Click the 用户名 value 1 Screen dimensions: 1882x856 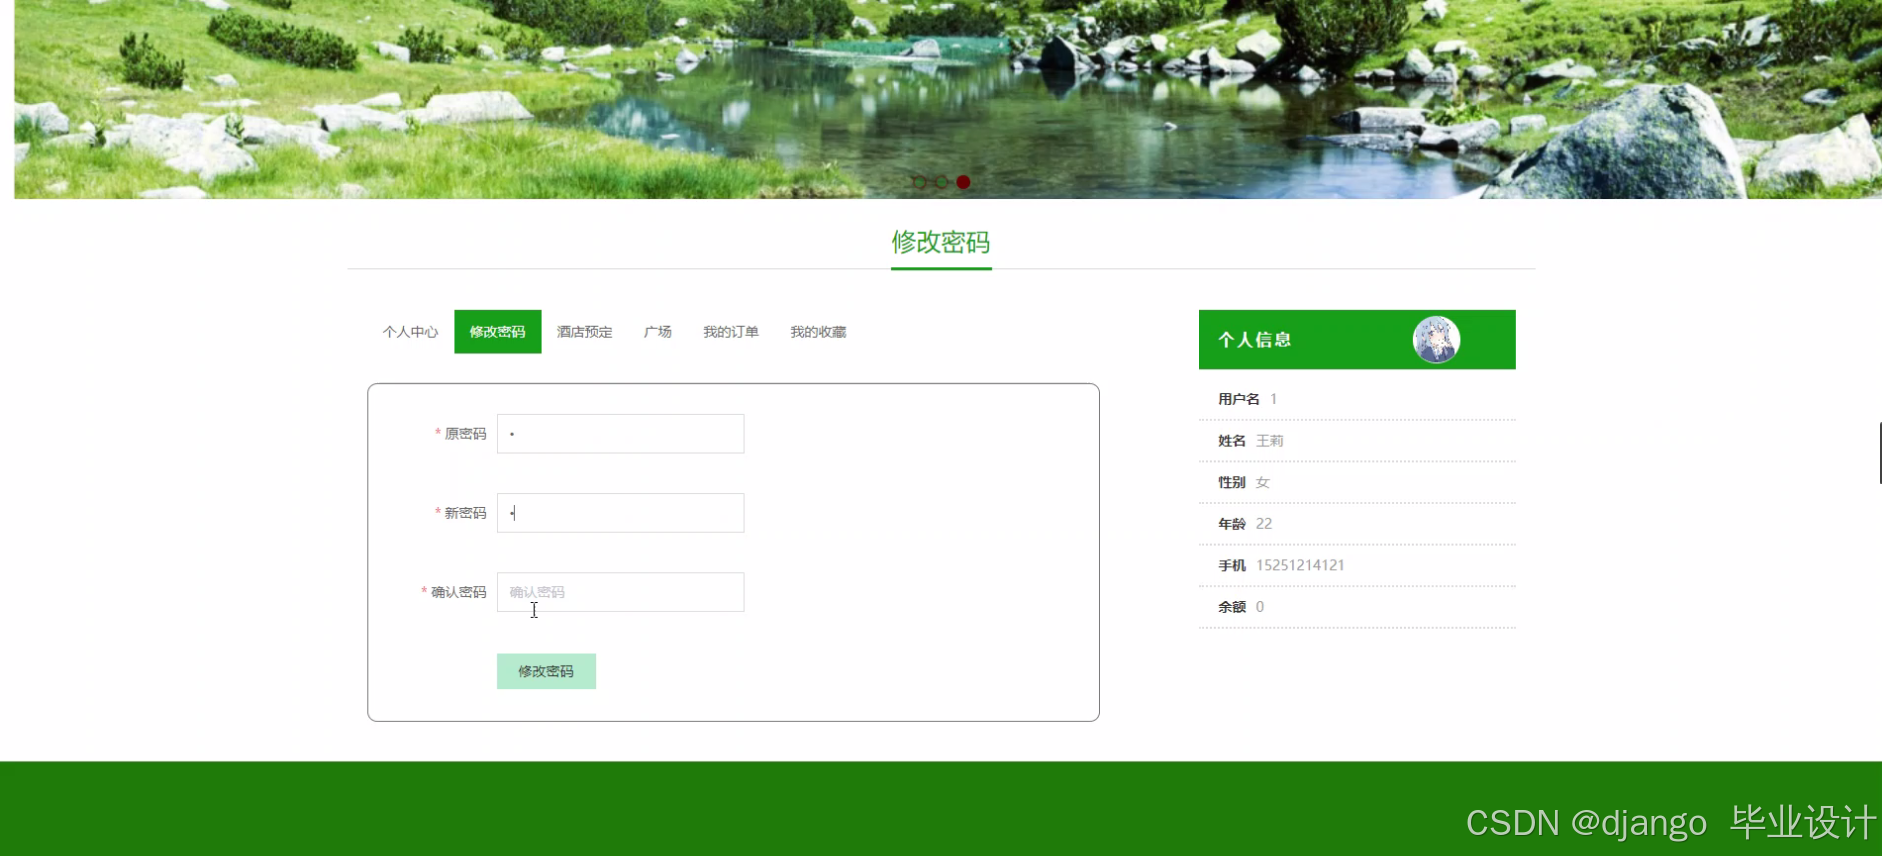coord(1273,399)
